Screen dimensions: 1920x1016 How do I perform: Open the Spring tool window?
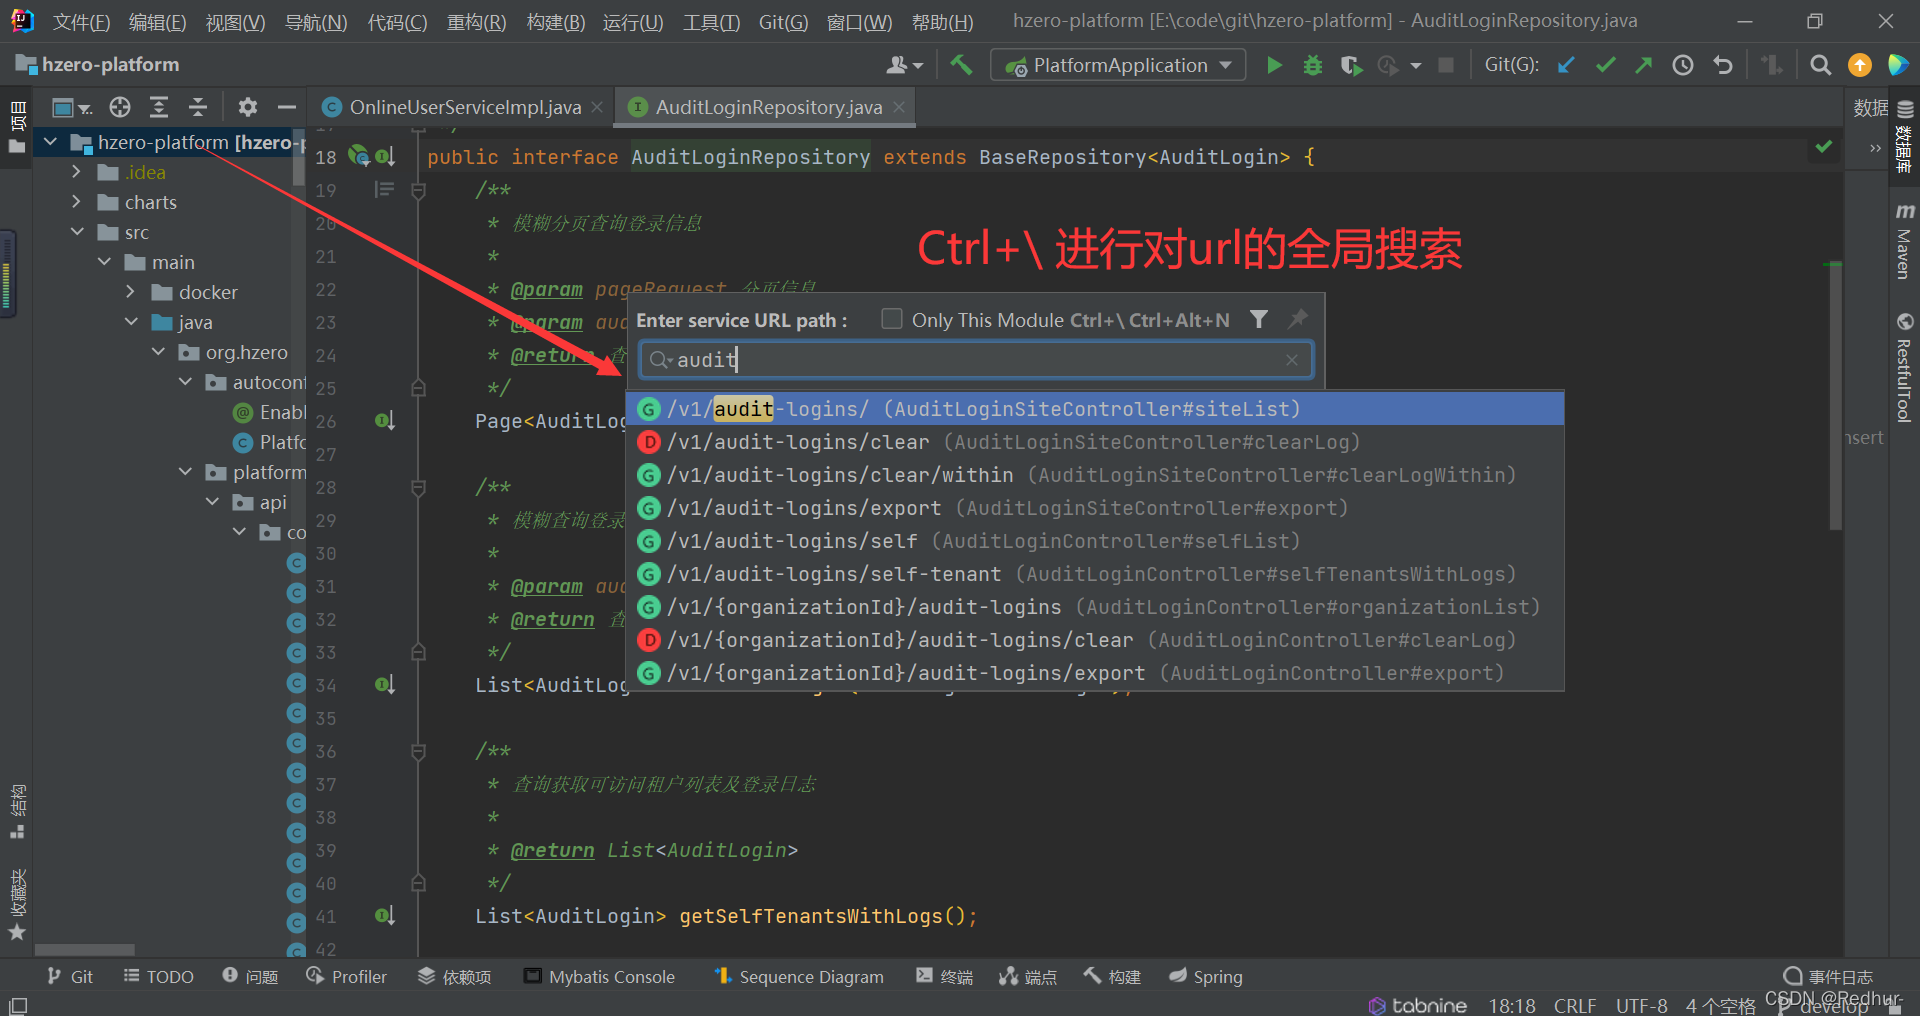tap(1206, 976)
